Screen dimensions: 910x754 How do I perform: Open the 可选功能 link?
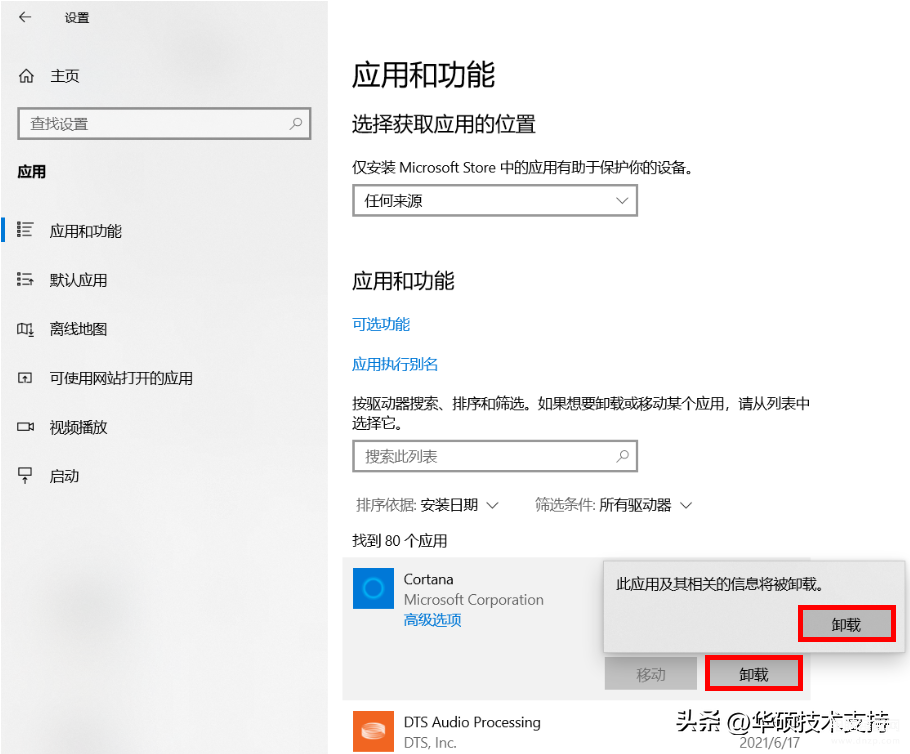(x=381, y=324)
